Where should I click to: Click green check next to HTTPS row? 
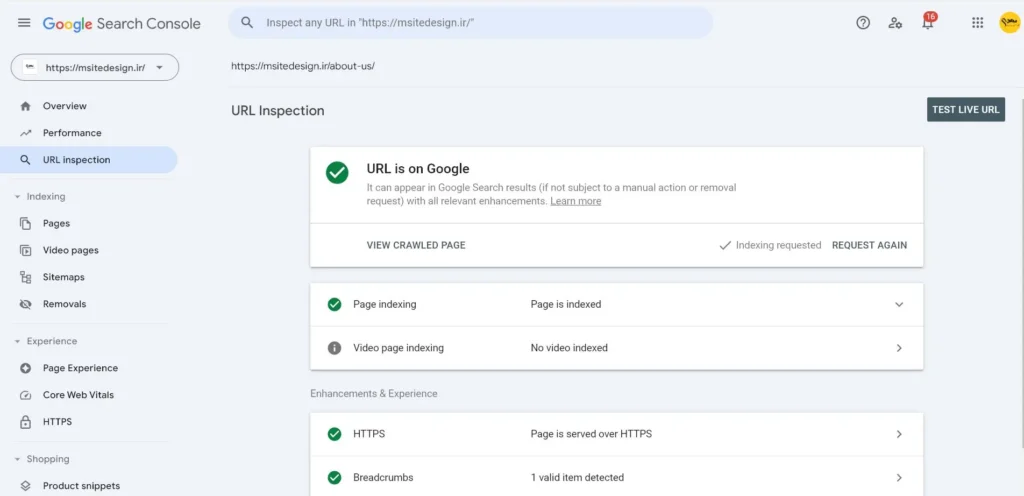click(334, 434)
